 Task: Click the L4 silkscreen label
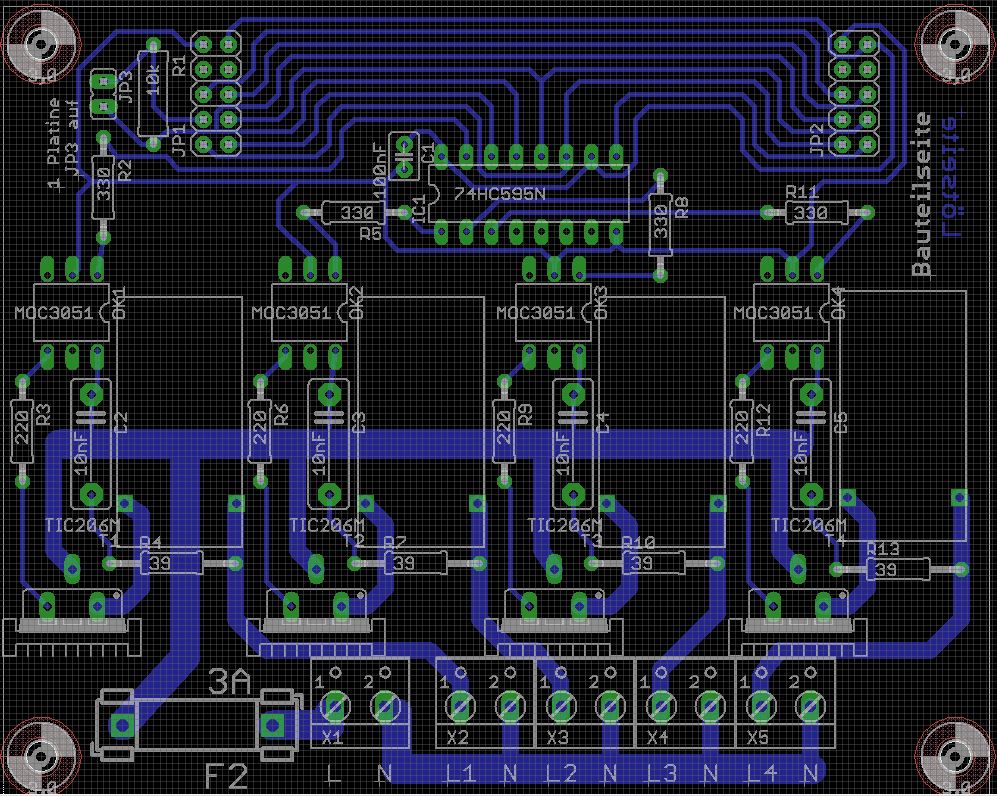coord(762,774)
